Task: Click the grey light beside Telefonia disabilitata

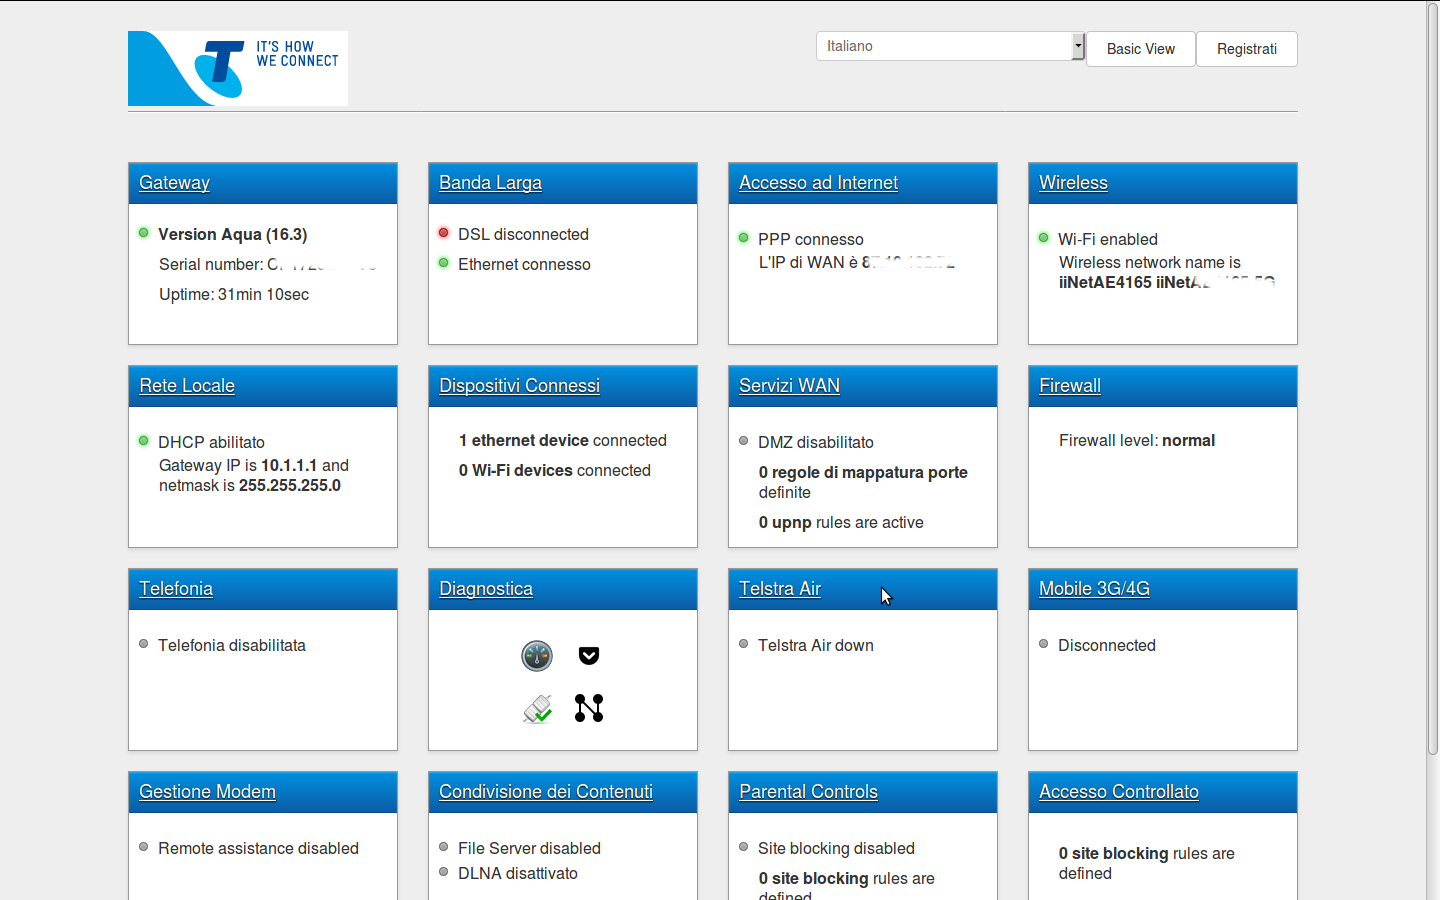Action: click(x=144, y=644)
